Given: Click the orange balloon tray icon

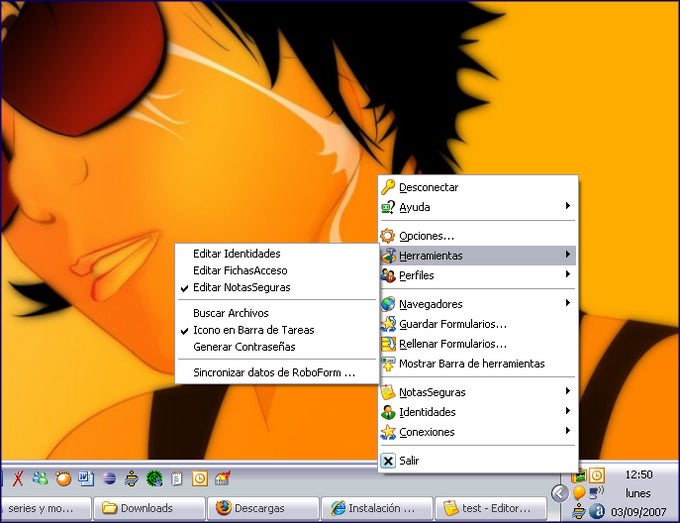Looking at the screenshot, I should point(579,493).
